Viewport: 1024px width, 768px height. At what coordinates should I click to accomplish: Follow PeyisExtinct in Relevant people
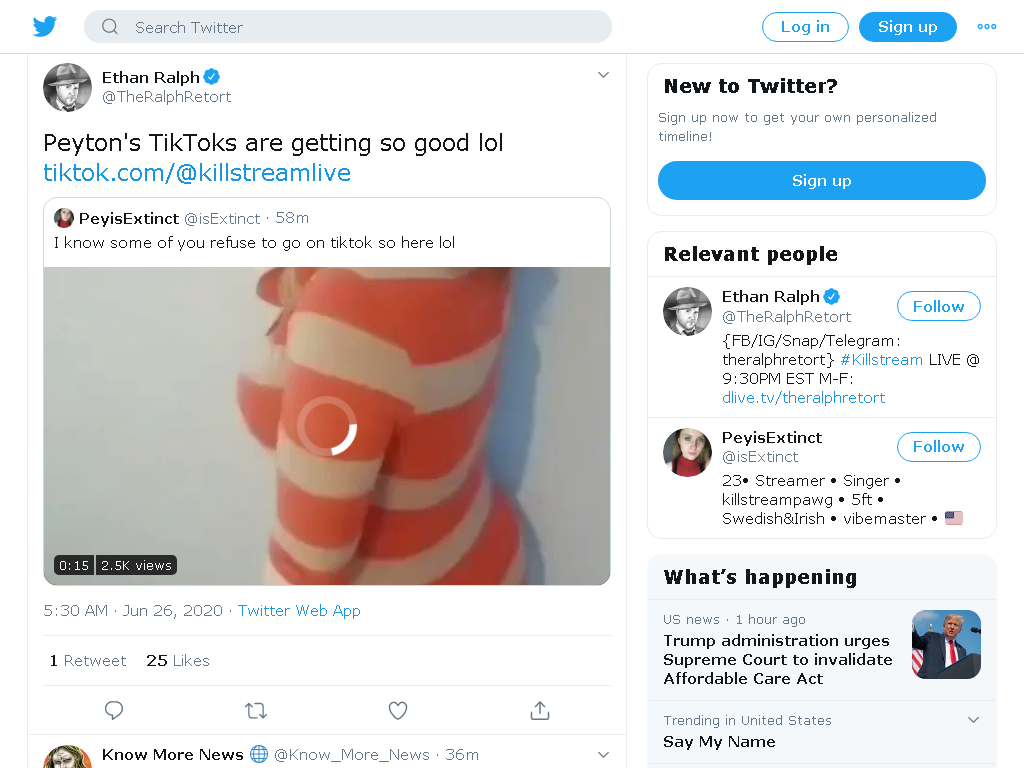tap(938, 447)
